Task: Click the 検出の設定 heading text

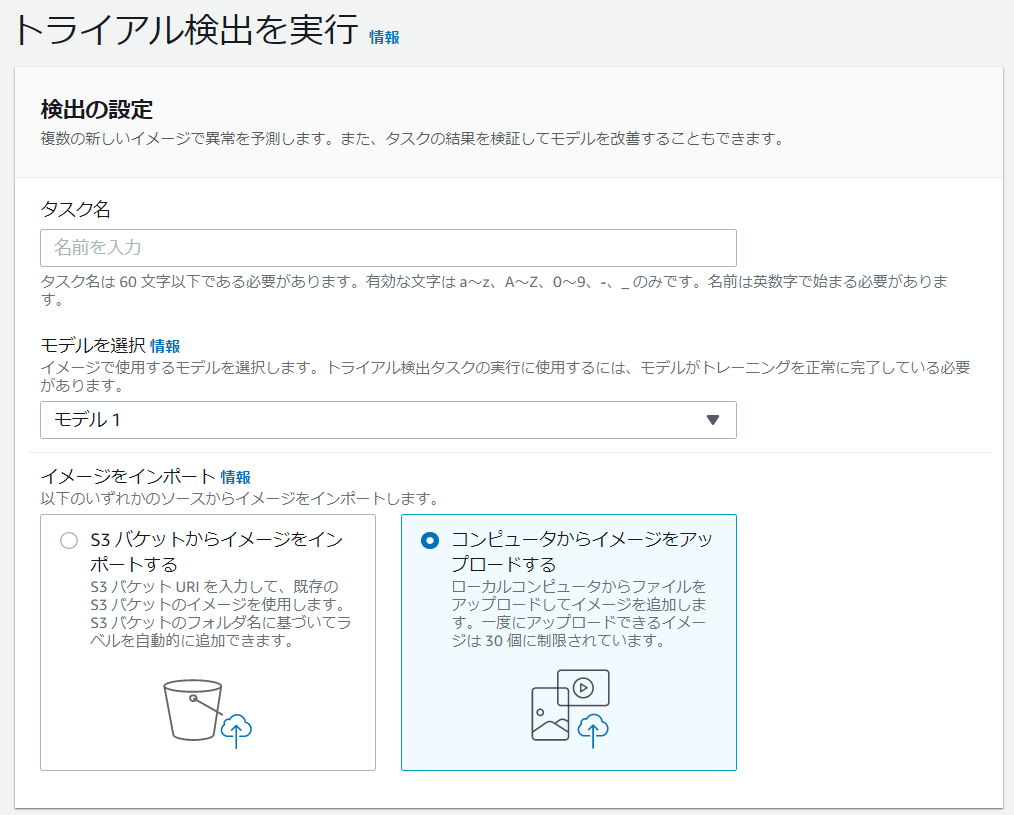Action: [97, 109]
